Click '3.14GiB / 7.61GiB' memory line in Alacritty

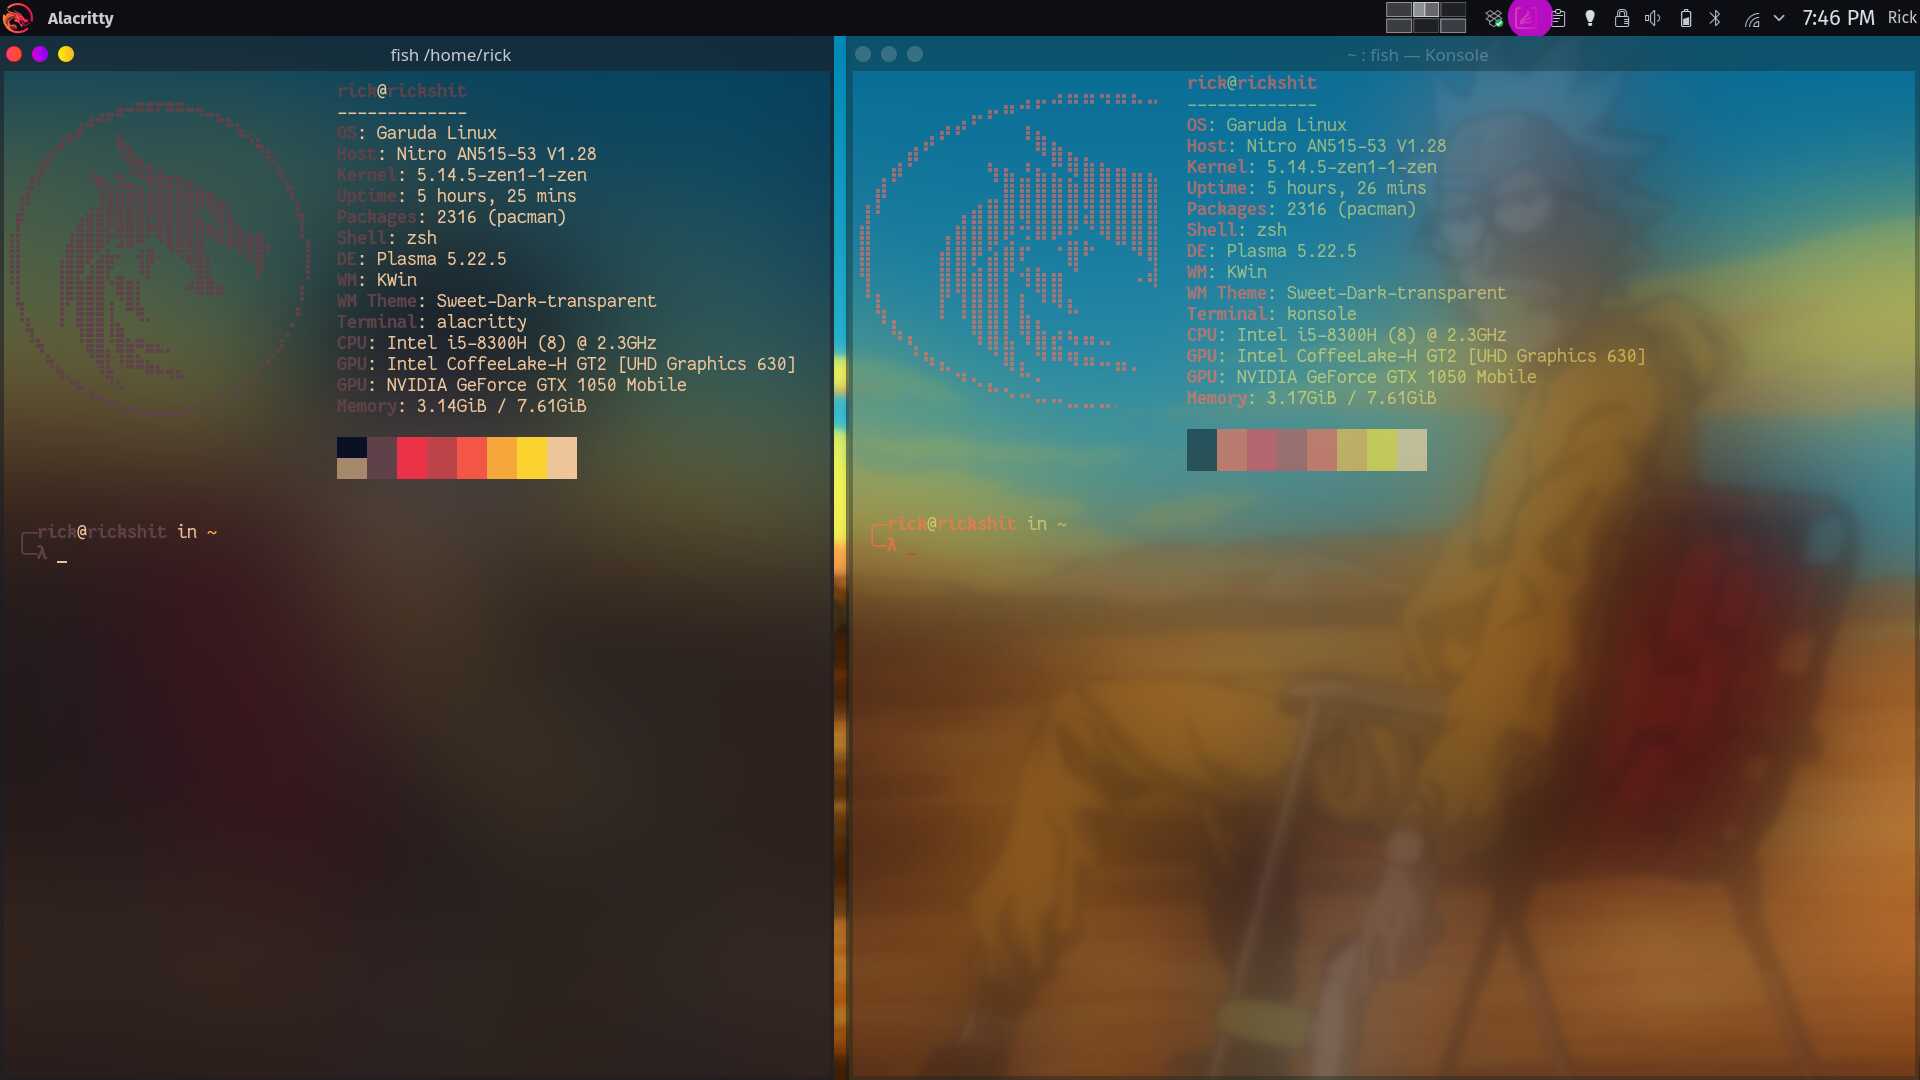coord(502,406)
